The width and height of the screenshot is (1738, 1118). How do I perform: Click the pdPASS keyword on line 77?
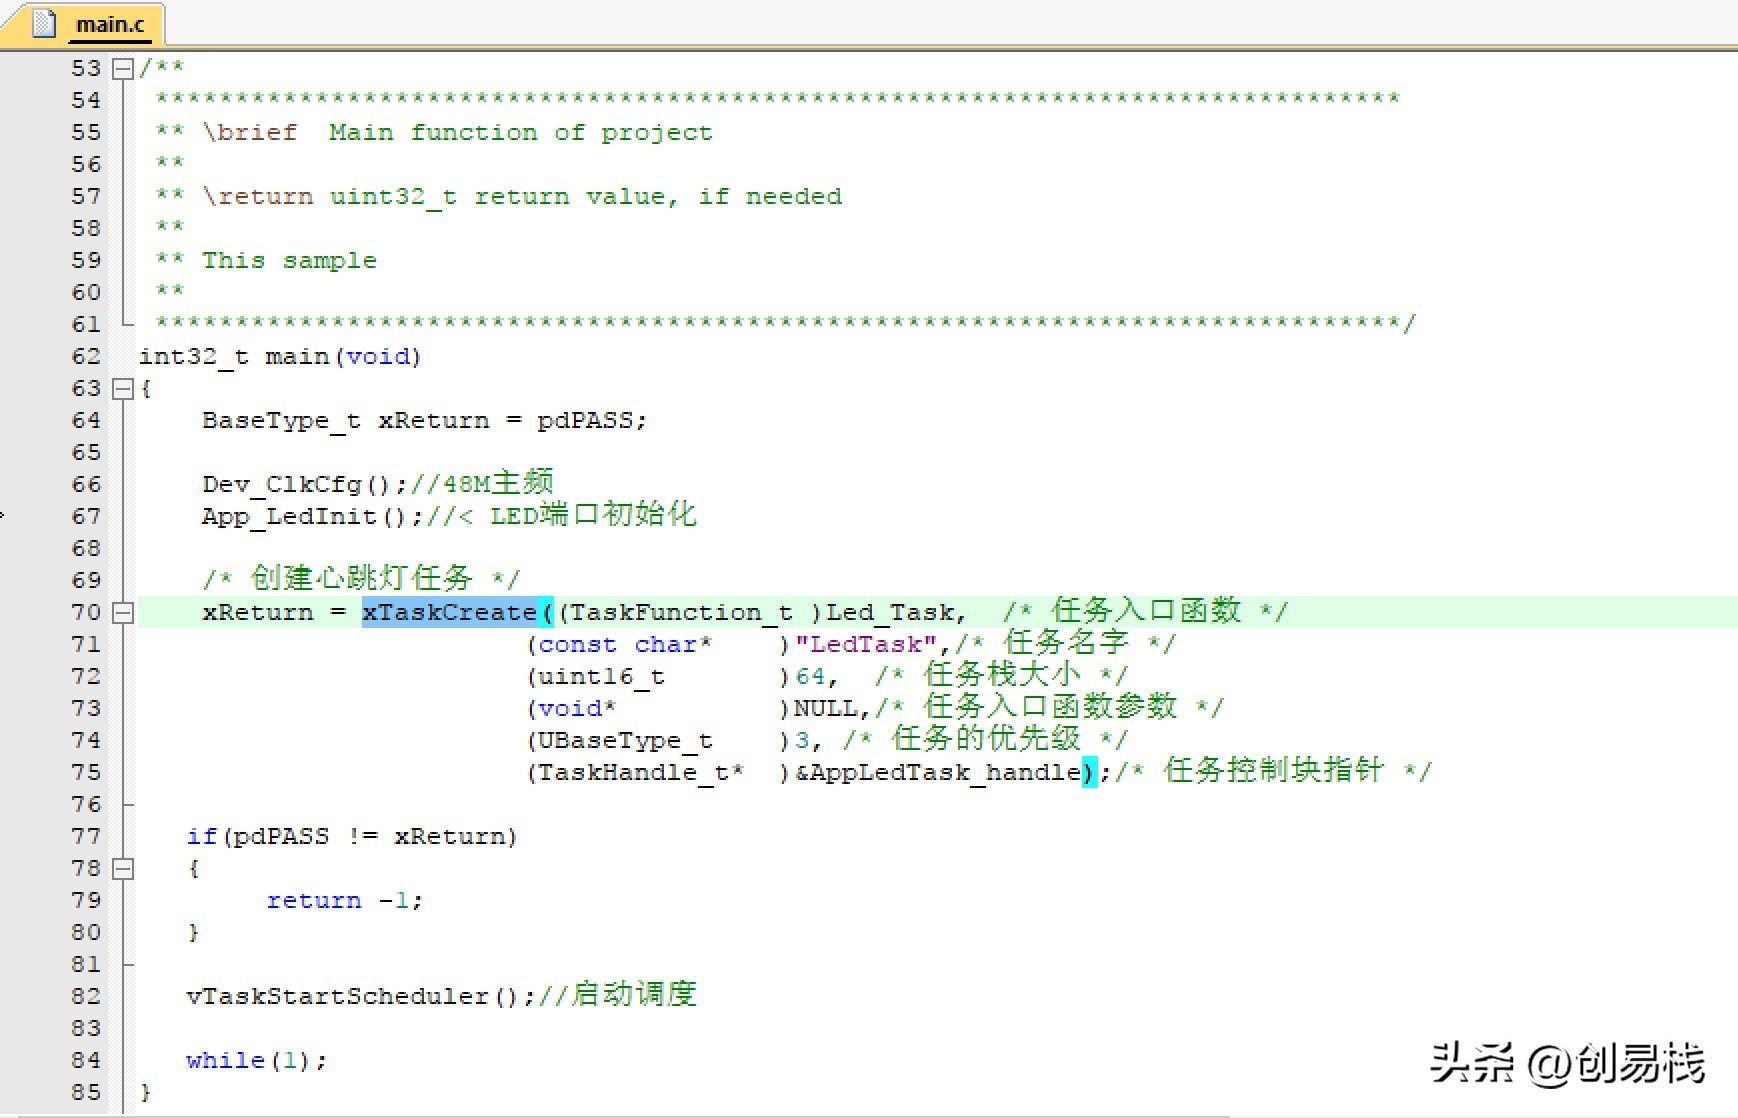[x=280, y=836]
